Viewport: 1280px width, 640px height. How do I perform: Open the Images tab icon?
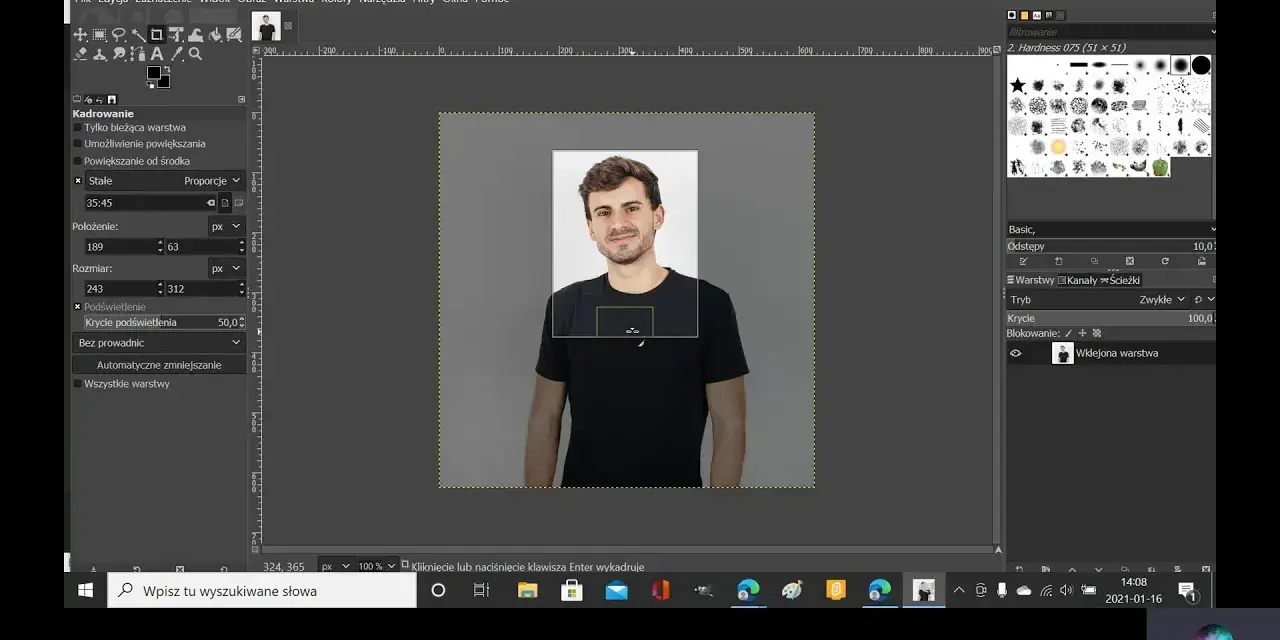click(112, 99)
